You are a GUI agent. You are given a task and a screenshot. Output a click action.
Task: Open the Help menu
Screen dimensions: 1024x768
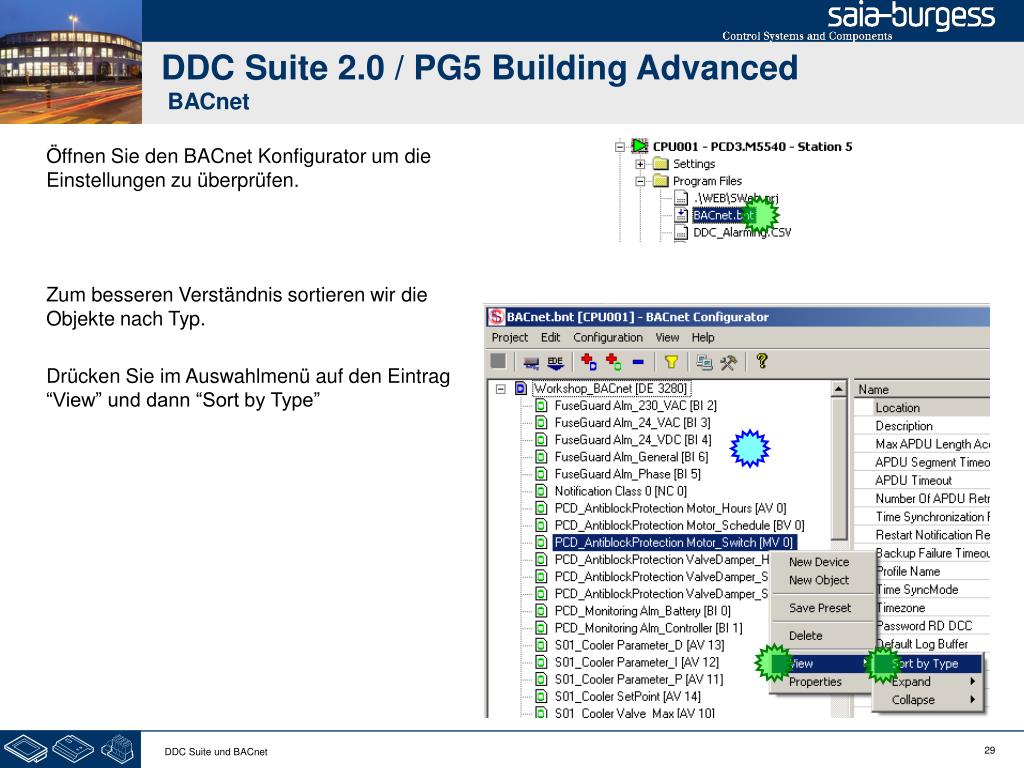[703, 338]
